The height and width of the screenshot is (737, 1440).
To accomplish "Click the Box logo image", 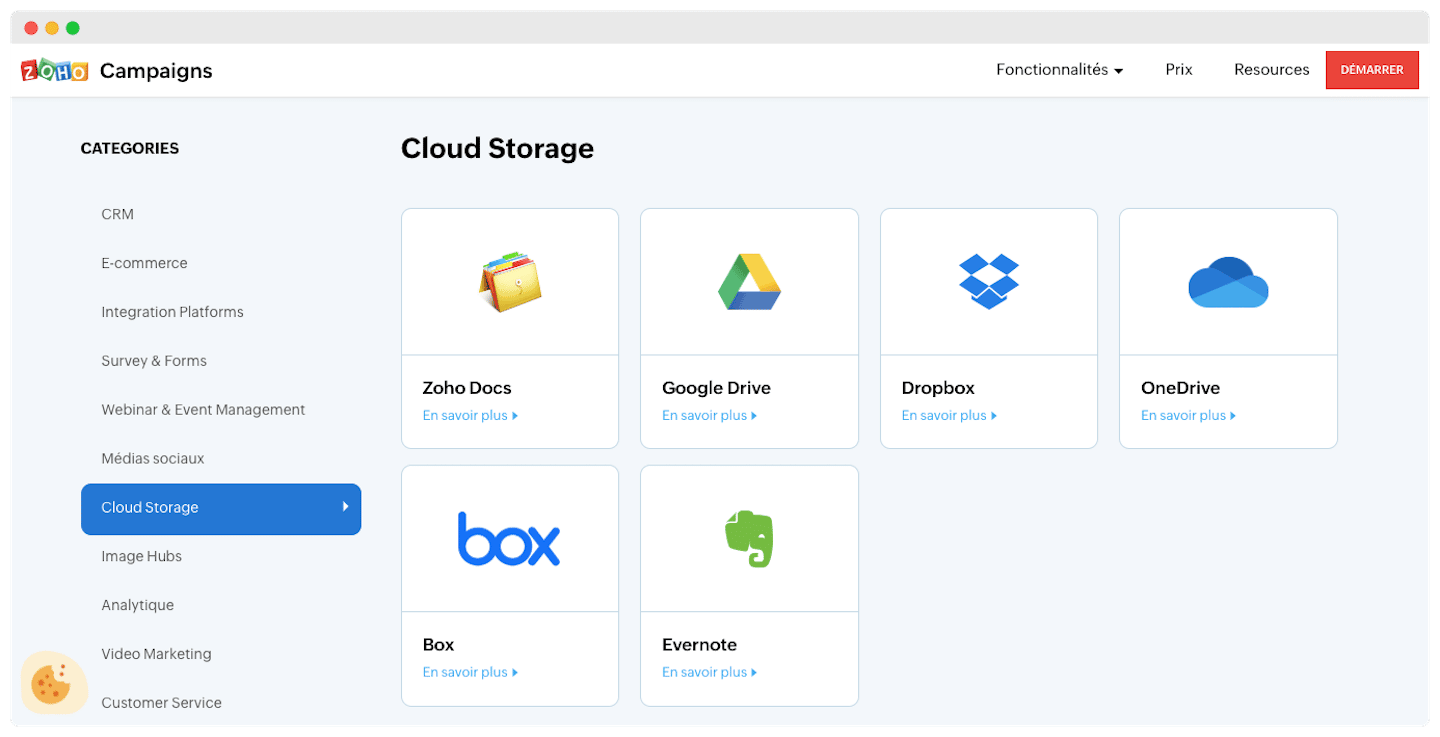I will coord(509,539).
